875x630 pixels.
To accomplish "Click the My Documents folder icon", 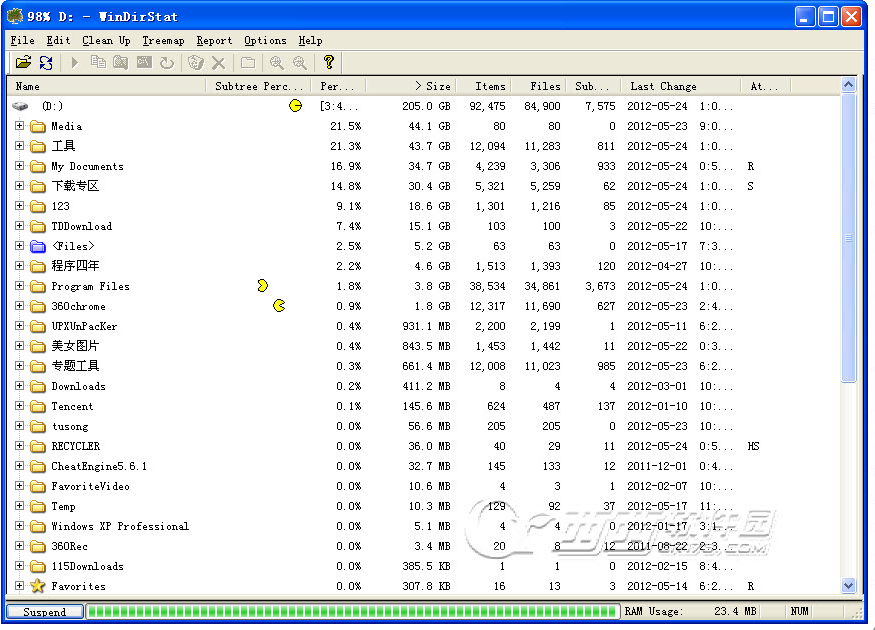I will tap(38, 166).
